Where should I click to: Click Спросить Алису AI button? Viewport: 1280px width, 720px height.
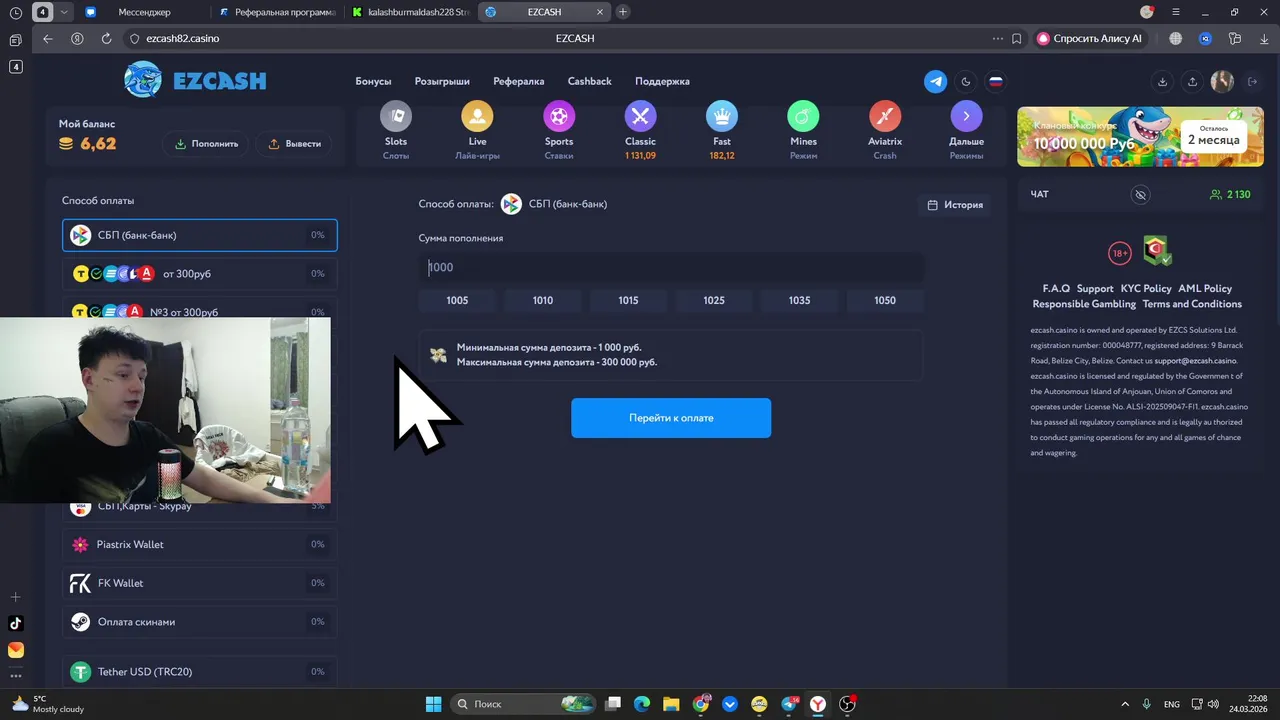(1090, 38)
